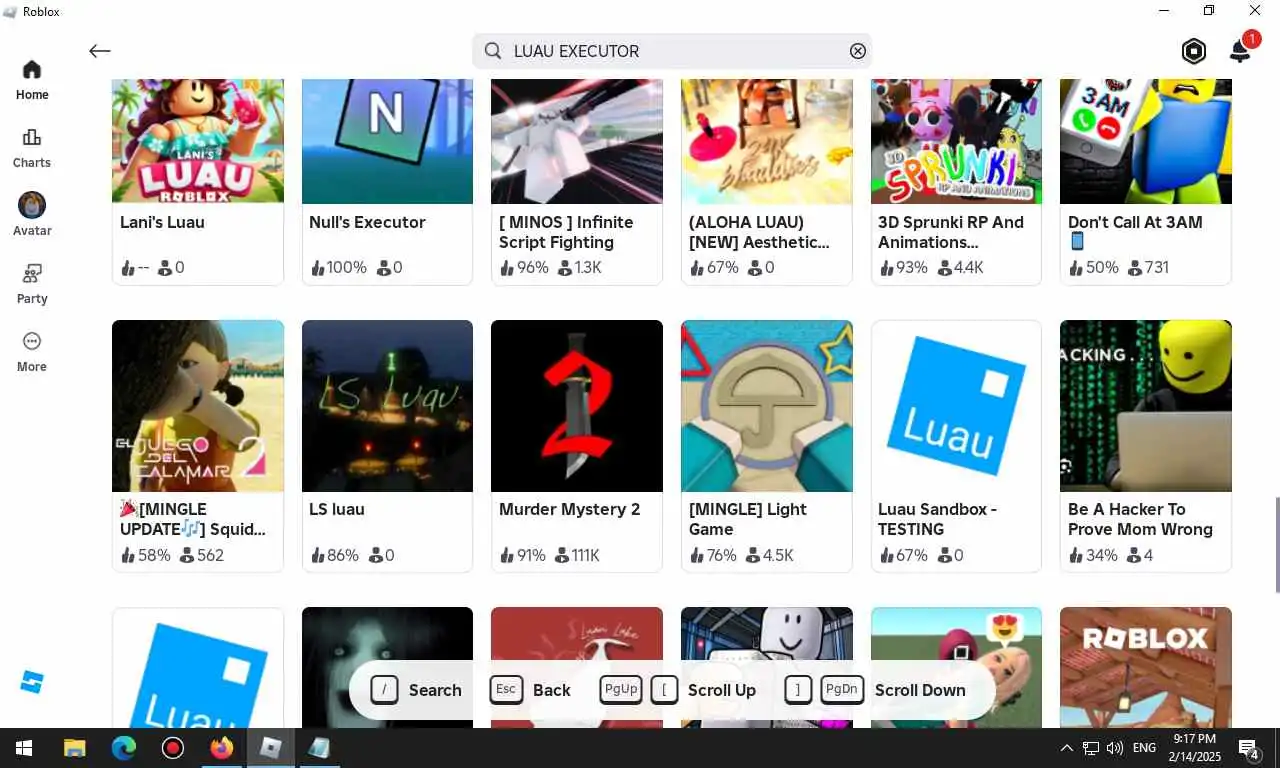Viewport: 1280px width, 768px height.
Task: Click the red record app taskbar icon
Action: coord(173,748)
